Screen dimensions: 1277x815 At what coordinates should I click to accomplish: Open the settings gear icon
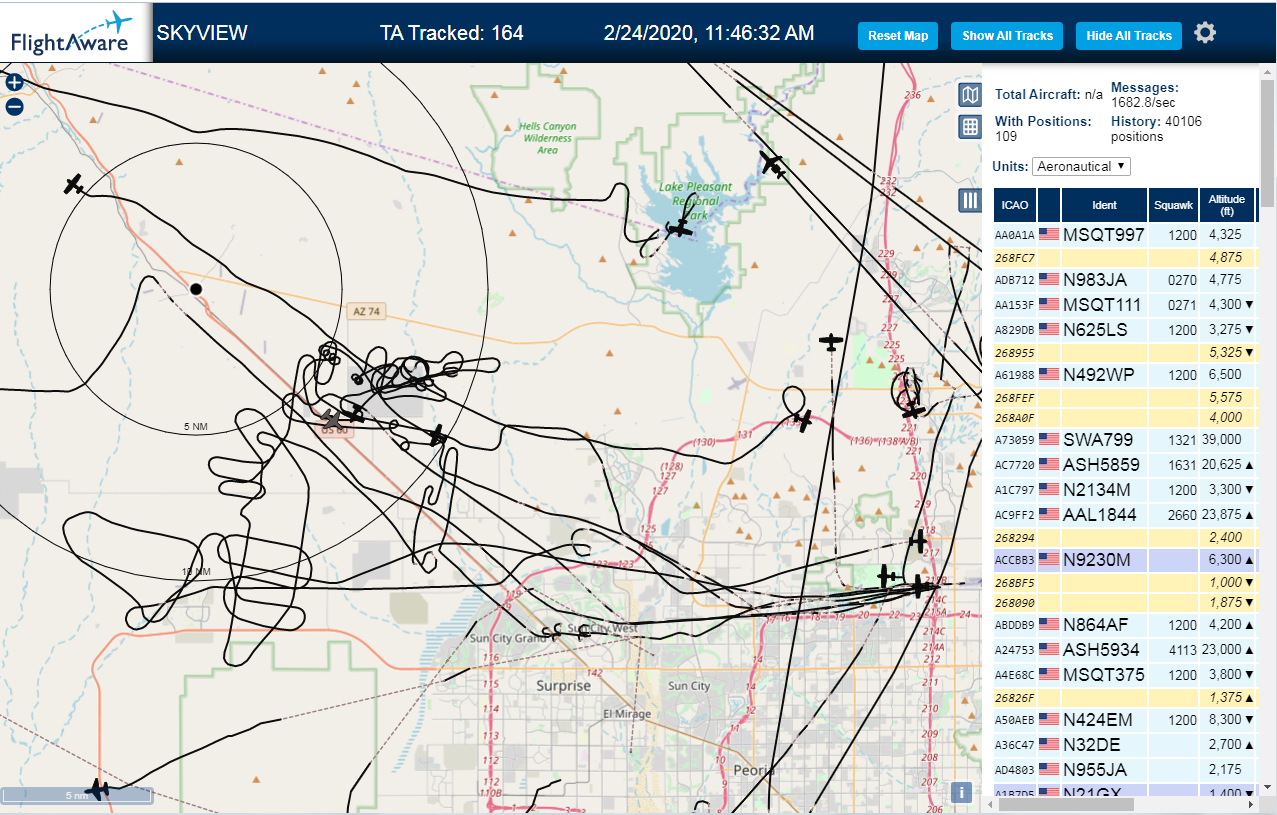1205,33
